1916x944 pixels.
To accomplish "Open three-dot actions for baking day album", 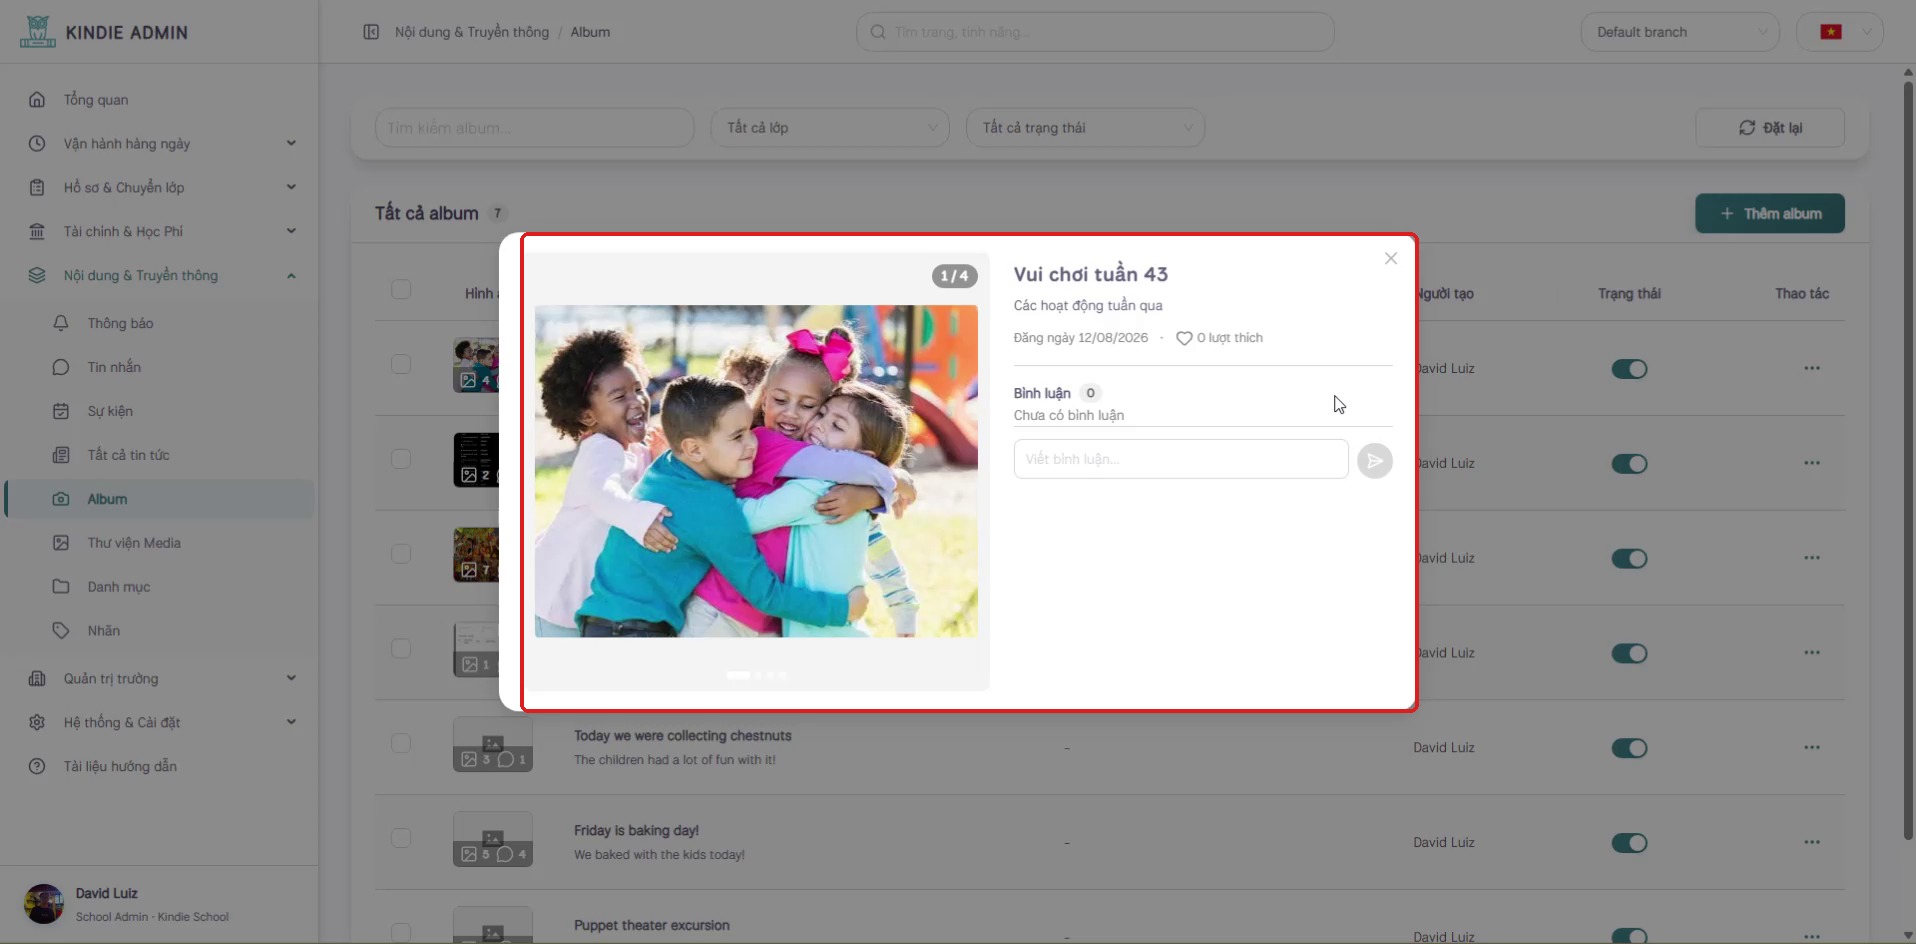I will (x=1812, y=842).
